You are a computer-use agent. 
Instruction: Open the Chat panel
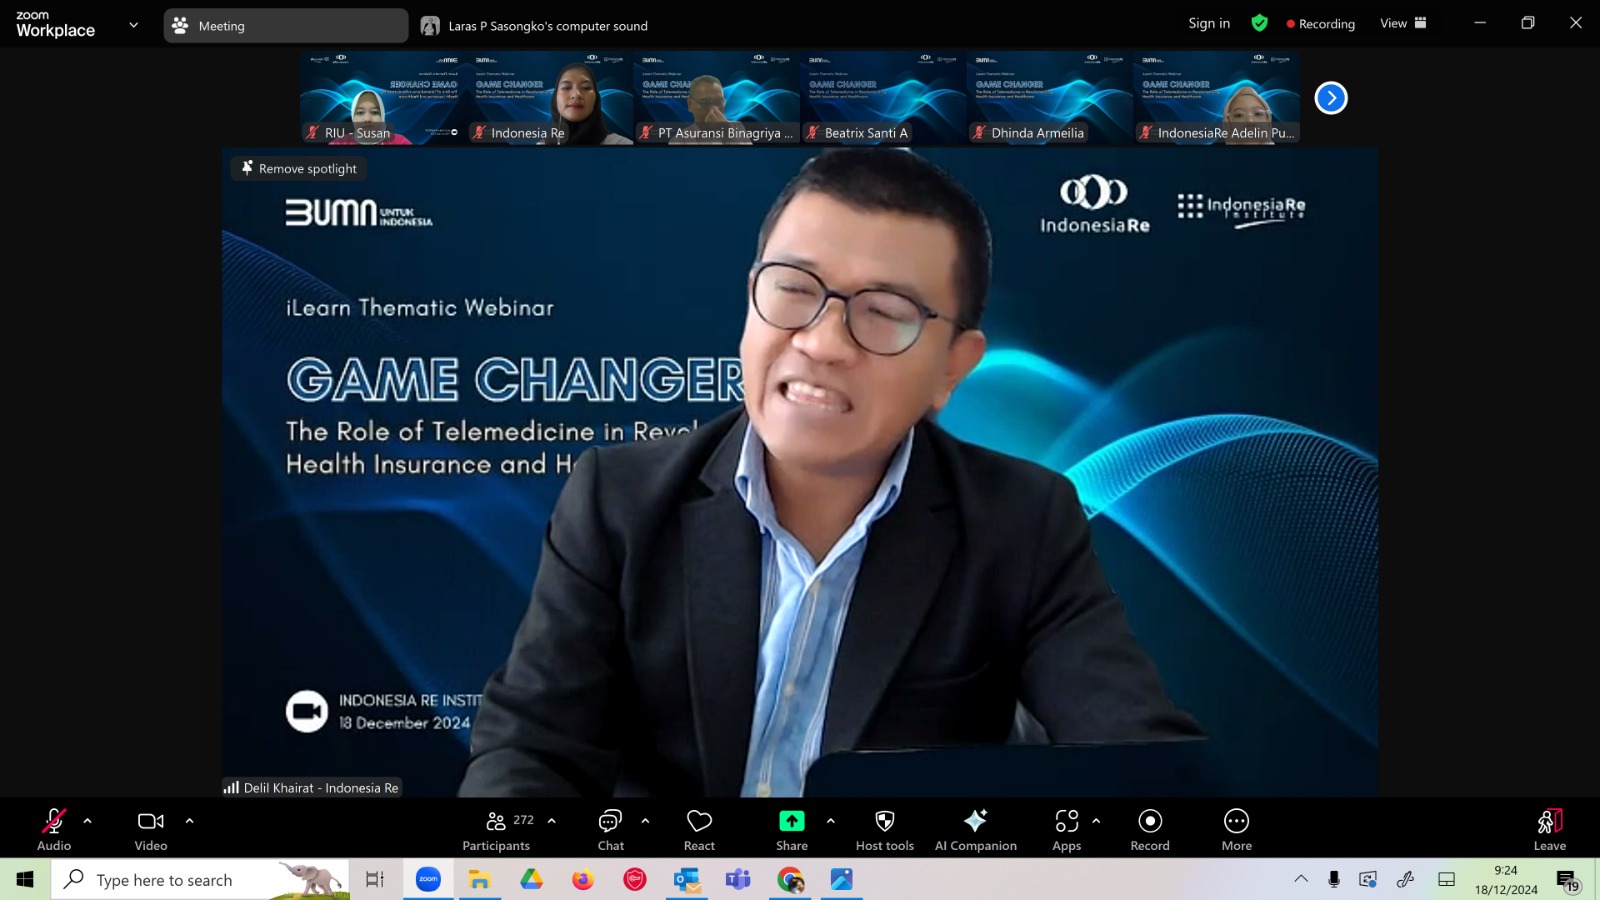pos(610,830)
